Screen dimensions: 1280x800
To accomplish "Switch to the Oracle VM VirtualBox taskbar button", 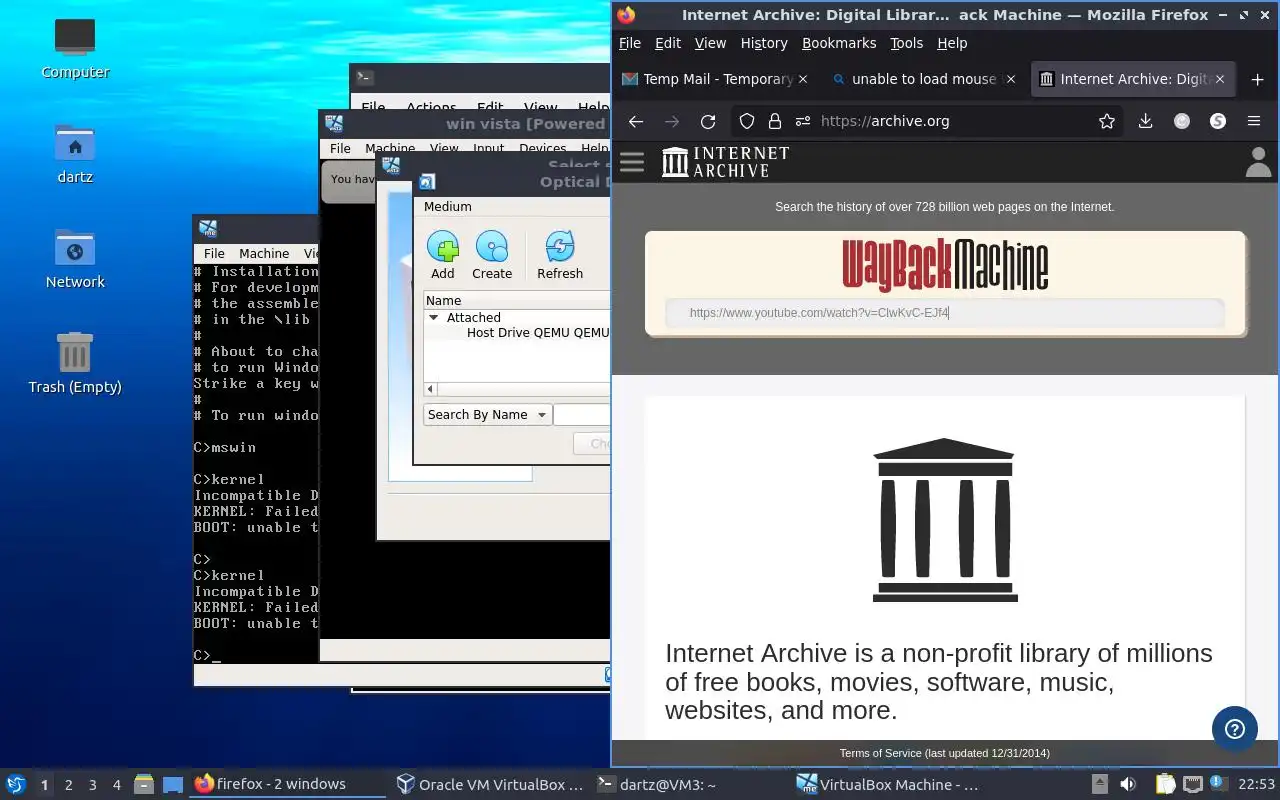I will (x=489, y=784).
